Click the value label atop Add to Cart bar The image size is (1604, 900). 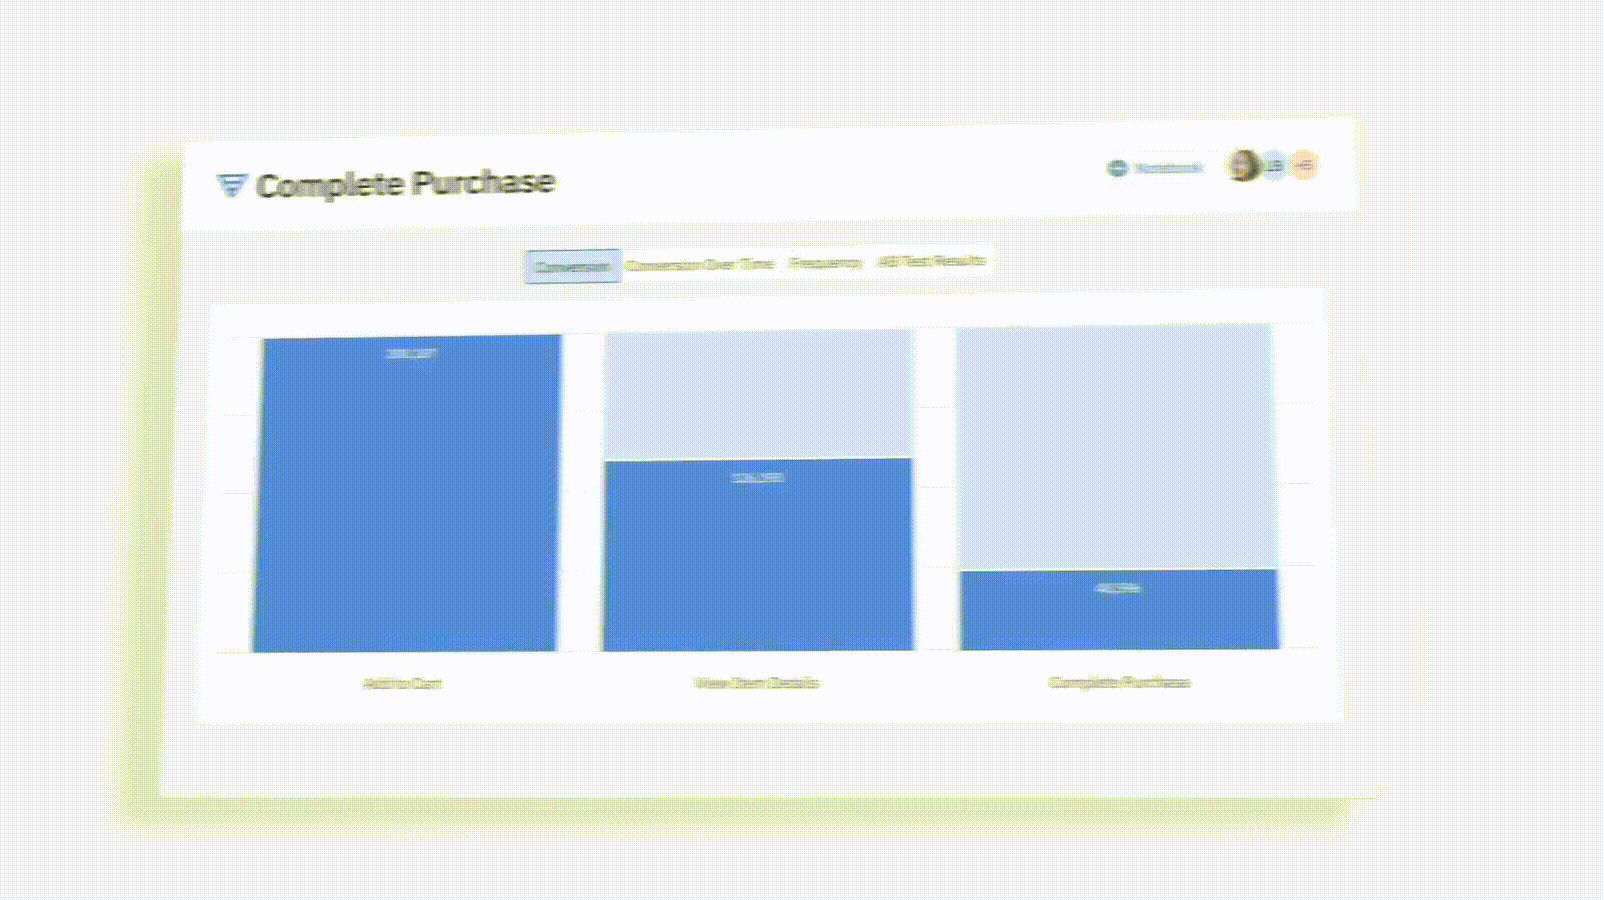pyautogui.click(x=411, y=354)
